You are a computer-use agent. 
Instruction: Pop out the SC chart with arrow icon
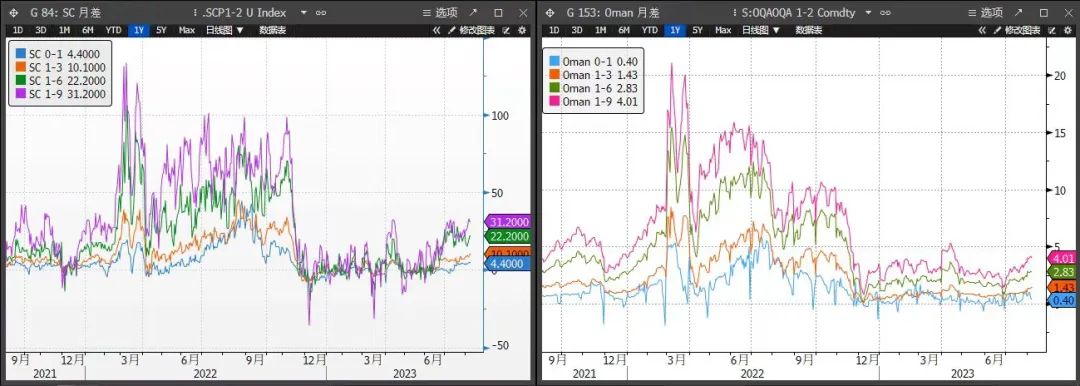point(473,12)
